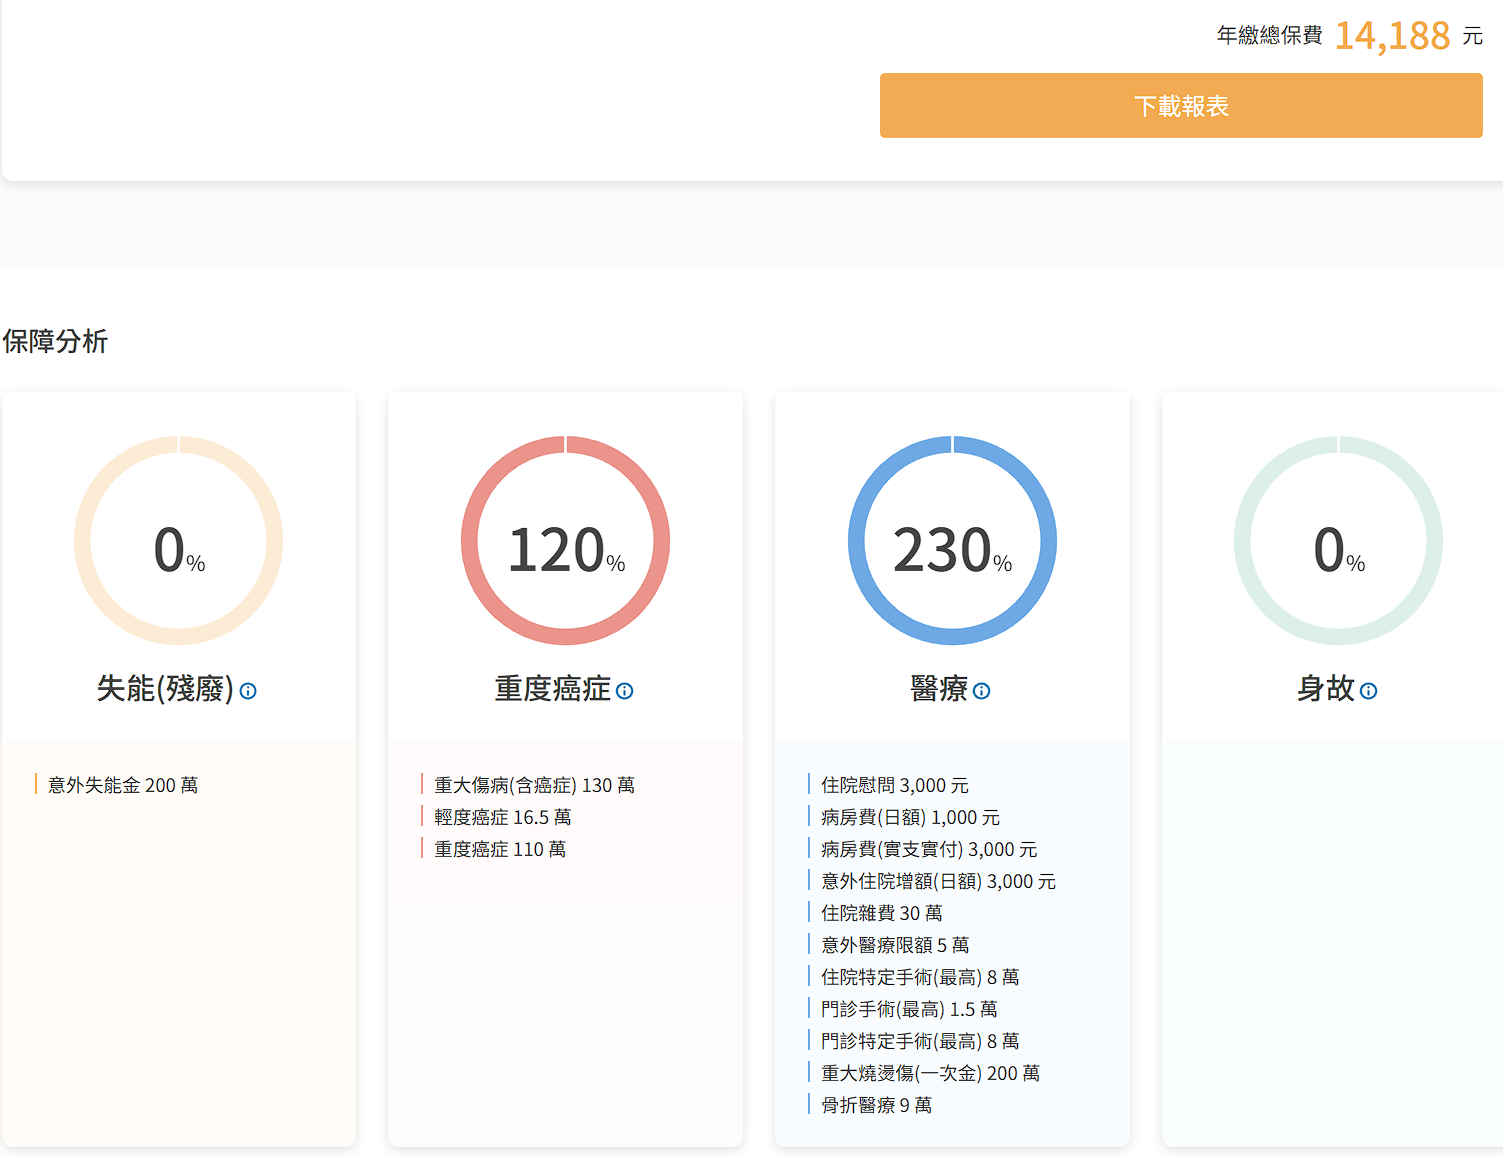
Task: Select the 重大燒燙傷(一次金) 200 萬 entry
Action: click(x=930, y=1073)
